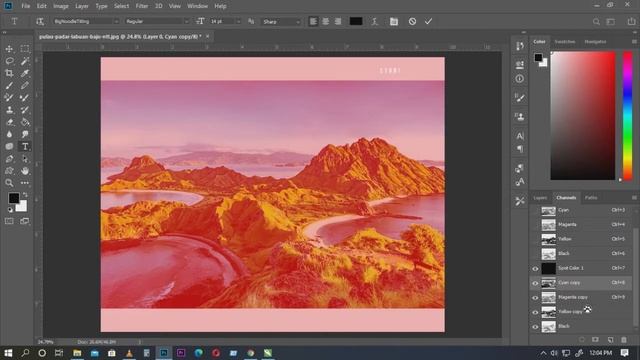This screenshot has width=640, height=360.
Task: Switch to the Layers tab
Action: [x=540, y=198]
